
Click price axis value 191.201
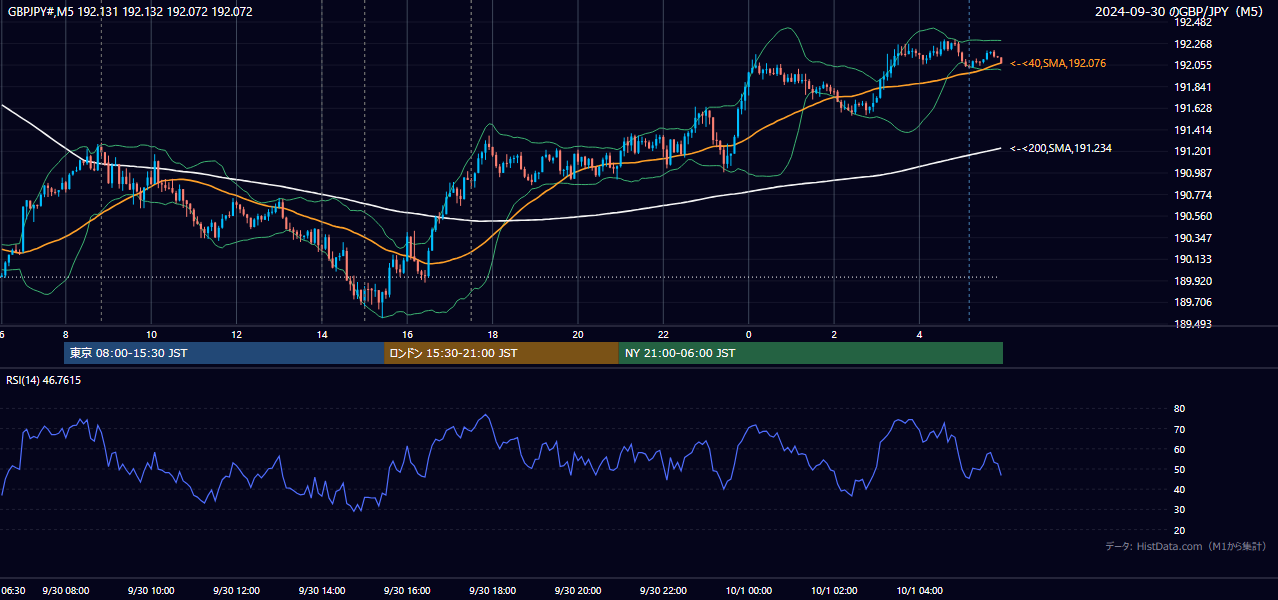[1194, 151]
